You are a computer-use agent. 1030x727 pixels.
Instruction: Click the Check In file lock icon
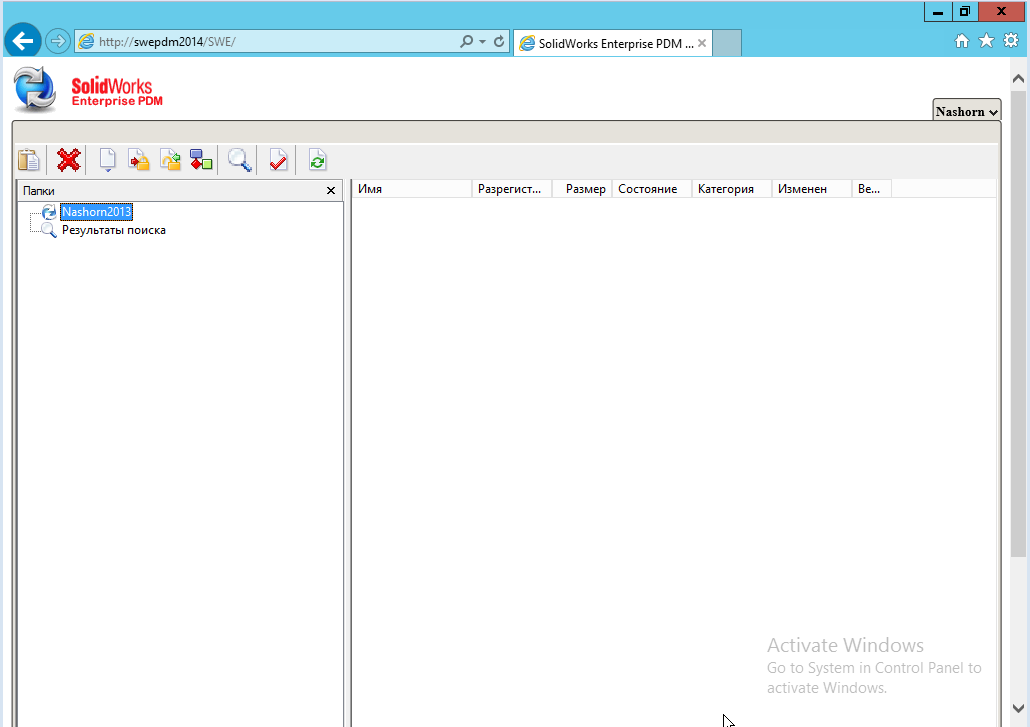tap(139, 160)
